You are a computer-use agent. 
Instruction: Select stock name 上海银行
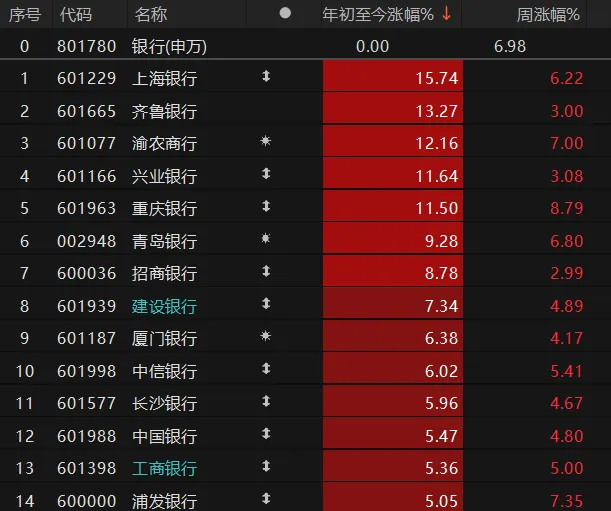tap(164, 78)
